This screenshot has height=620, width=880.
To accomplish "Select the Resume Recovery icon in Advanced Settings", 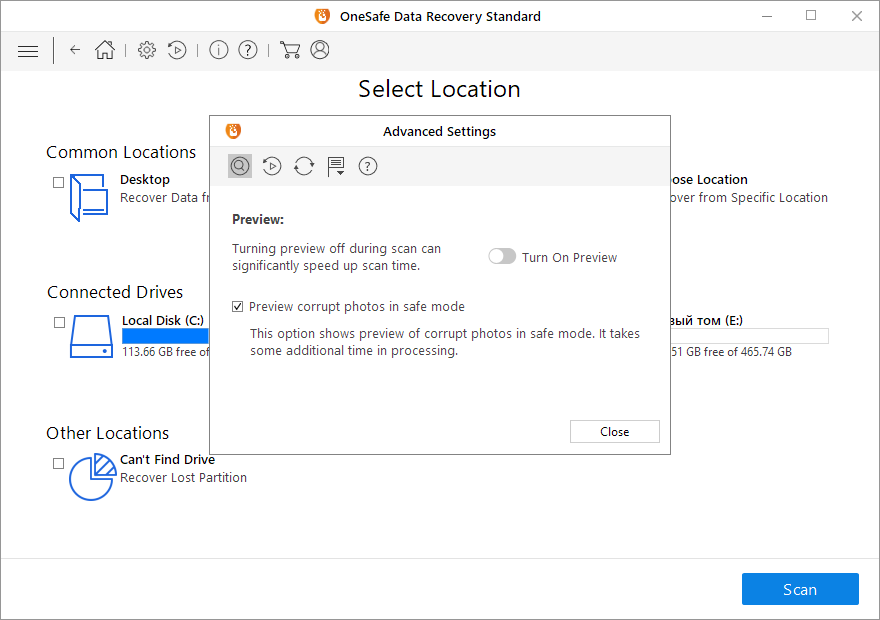I will click(x=272, y=166).
